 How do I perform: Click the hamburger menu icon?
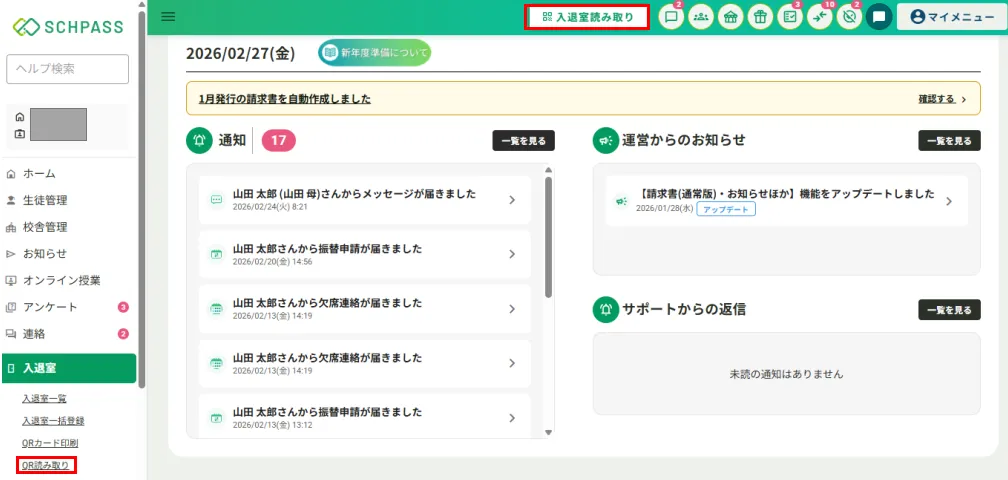click(168, 16)
